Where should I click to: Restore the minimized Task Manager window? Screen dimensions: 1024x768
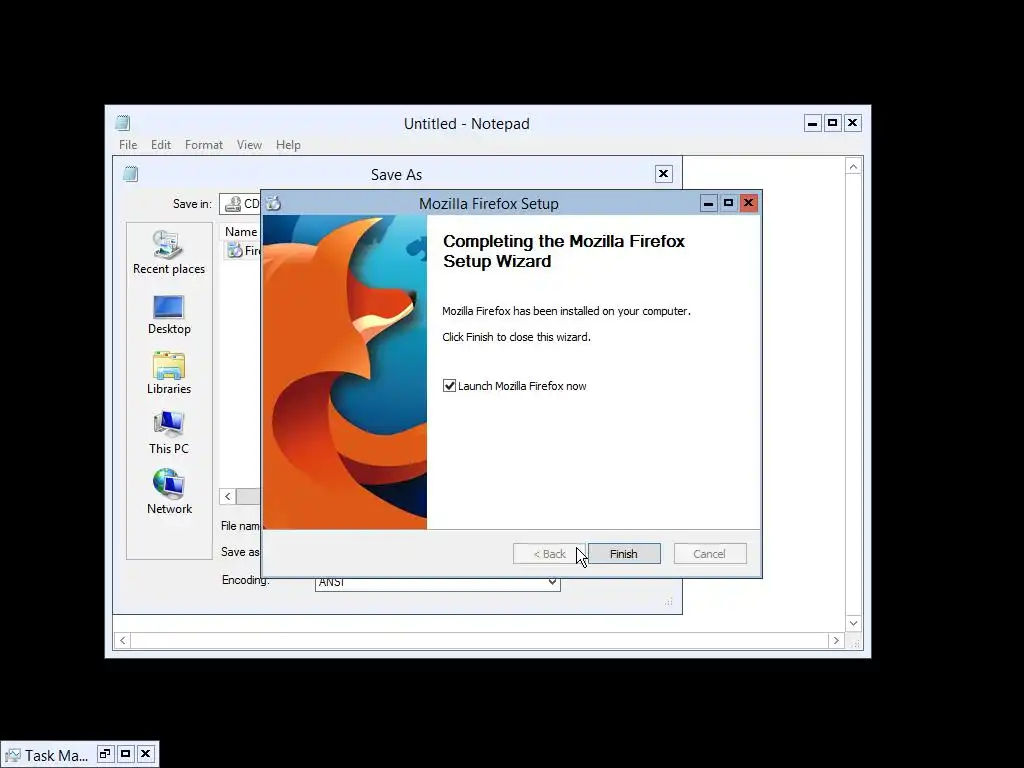tap(104, 754)
